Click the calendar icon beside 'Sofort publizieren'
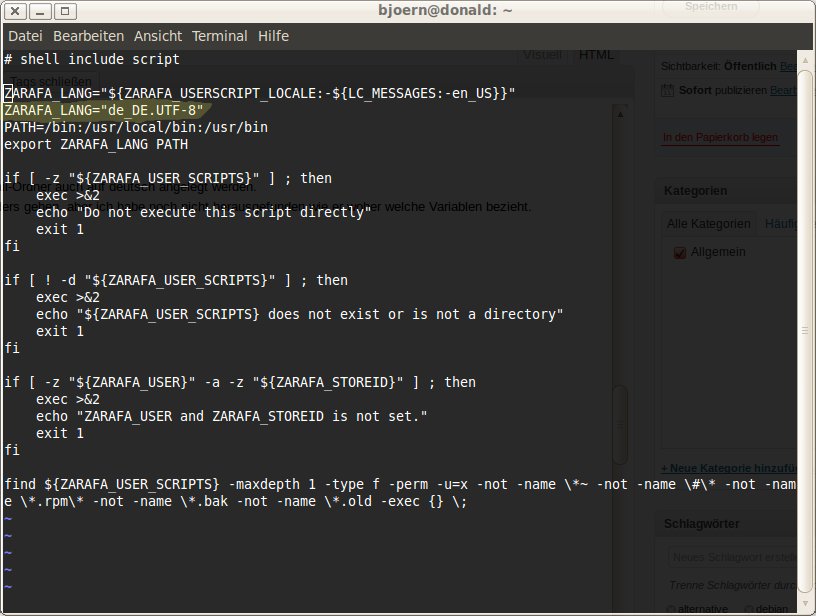Viewport: 816px width, 616px height. pos(667,91)
